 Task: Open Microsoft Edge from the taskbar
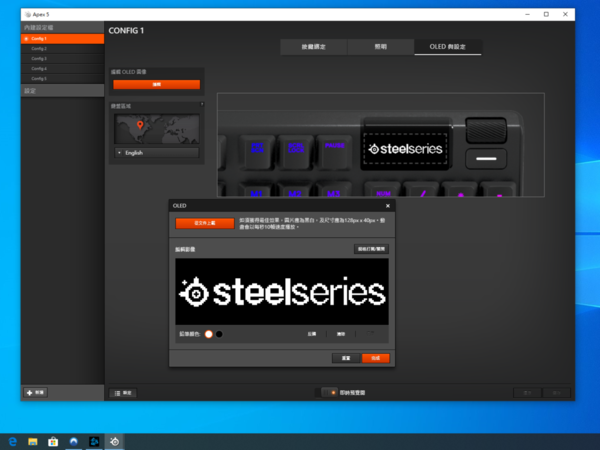coord(13,440)
